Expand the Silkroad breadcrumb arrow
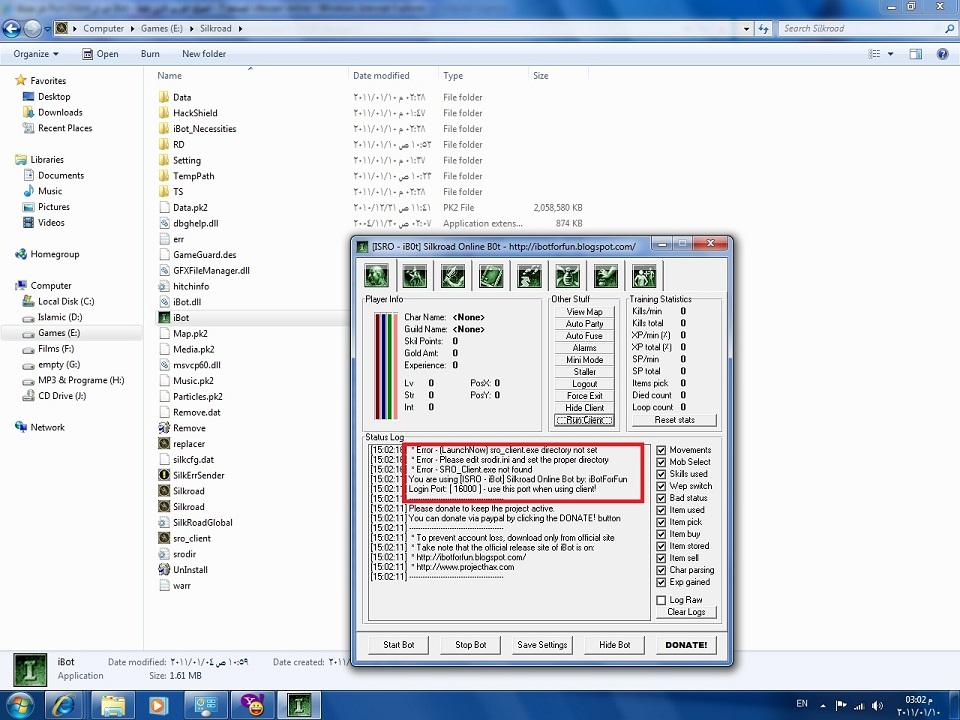Image resolution: width=960 pixels, height=720 pixels. pyautogui.click(x=240, y=28)
